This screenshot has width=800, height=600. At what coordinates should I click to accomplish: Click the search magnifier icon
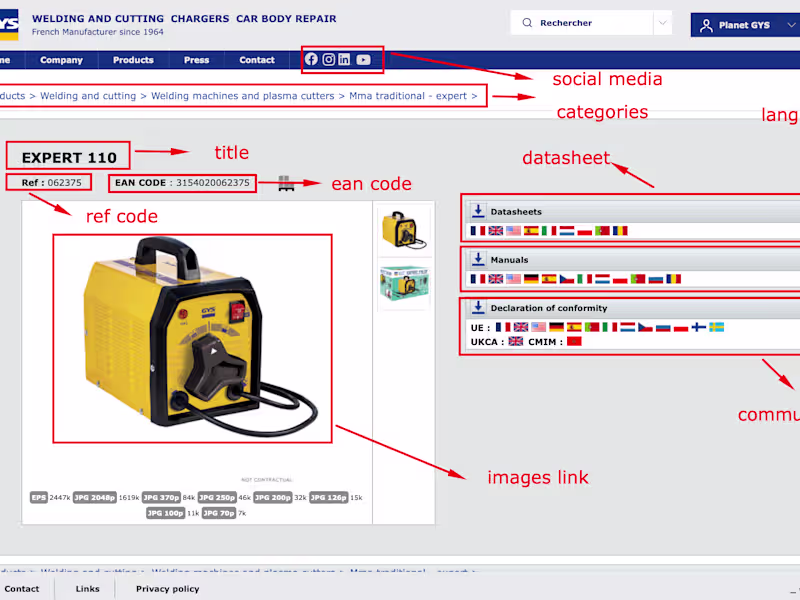527,22
